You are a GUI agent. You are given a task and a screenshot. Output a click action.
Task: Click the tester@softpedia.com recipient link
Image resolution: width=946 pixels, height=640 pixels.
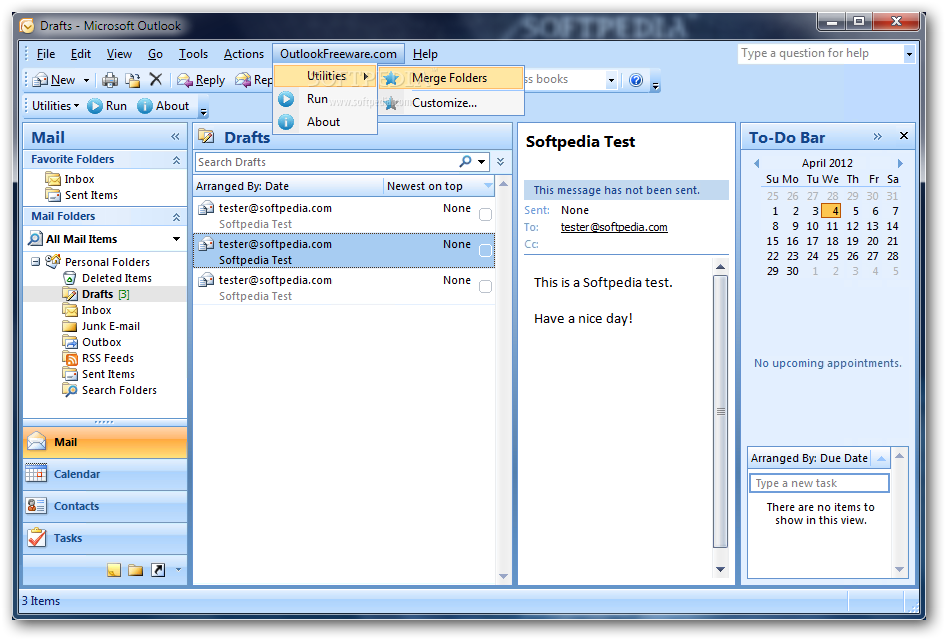(614, 227)
